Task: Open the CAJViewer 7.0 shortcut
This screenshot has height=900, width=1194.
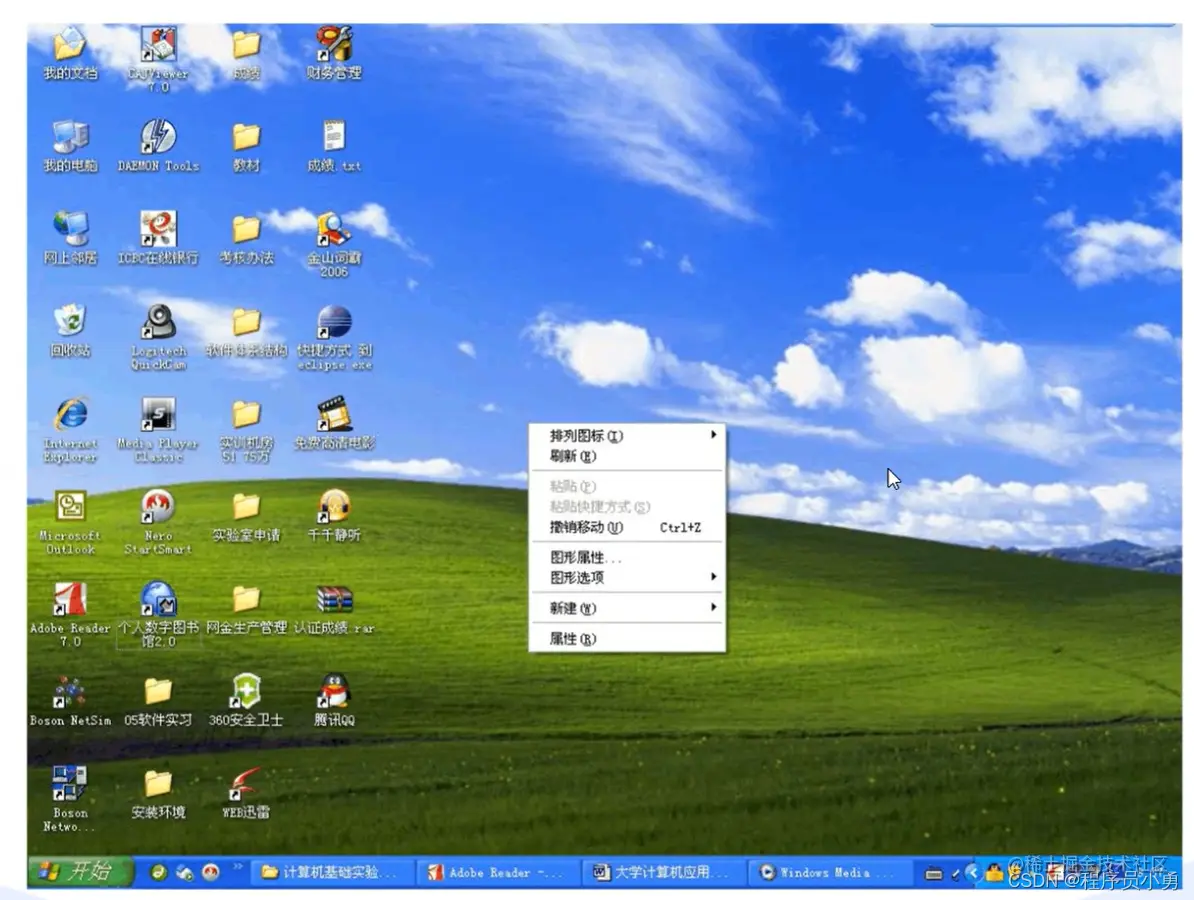Action: pos(158,59)
